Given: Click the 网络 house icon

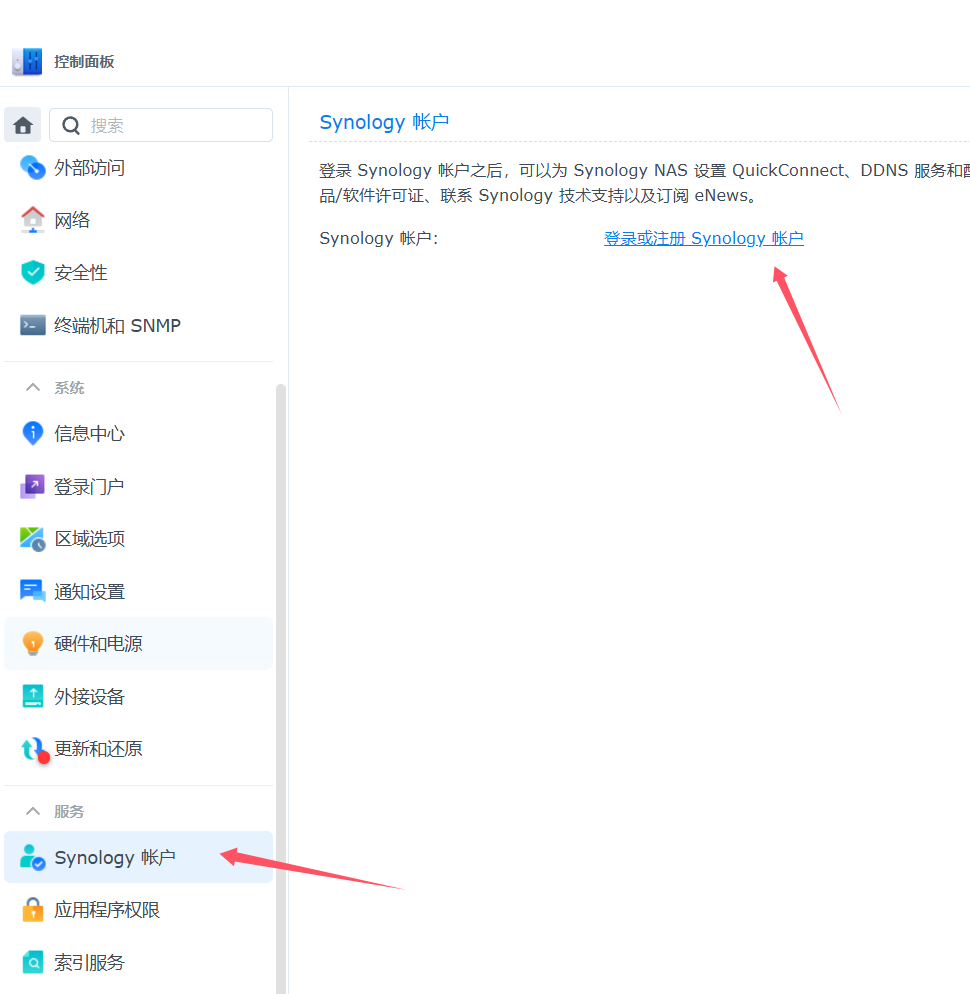Looking at the screenshot, I should [33, 220].
